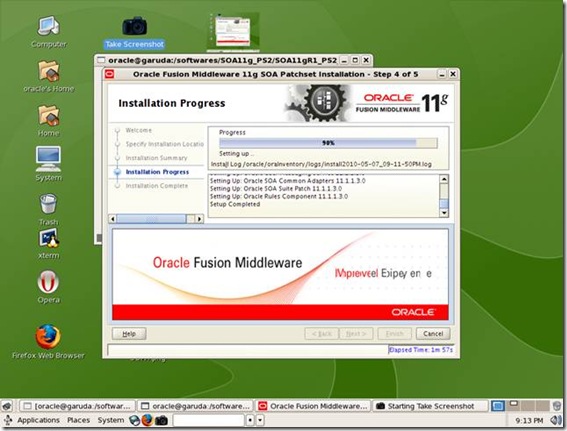Select the Installation Summary step
The image size is (567, 431).
(x=156, y=158)
